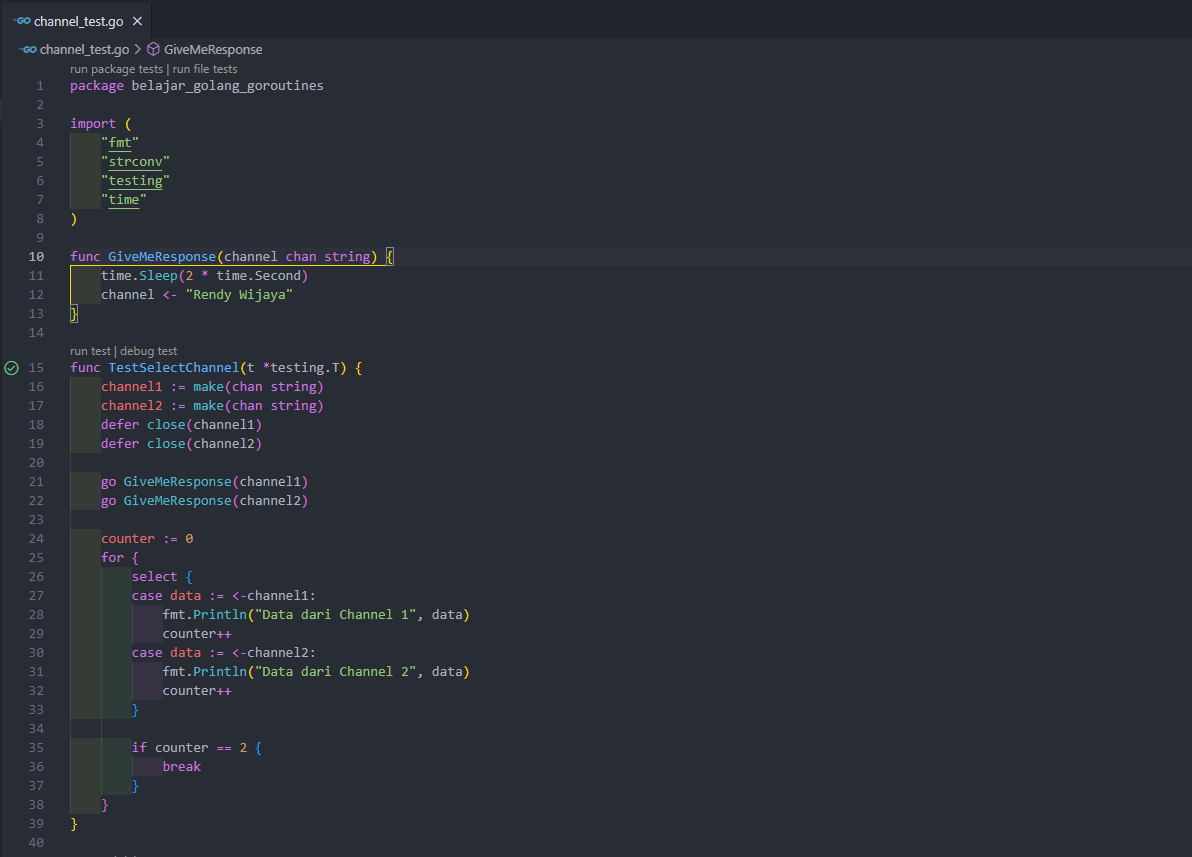Click the "fmt" import link
Viewport: 1192px width, 857px height.
point(120,143)
